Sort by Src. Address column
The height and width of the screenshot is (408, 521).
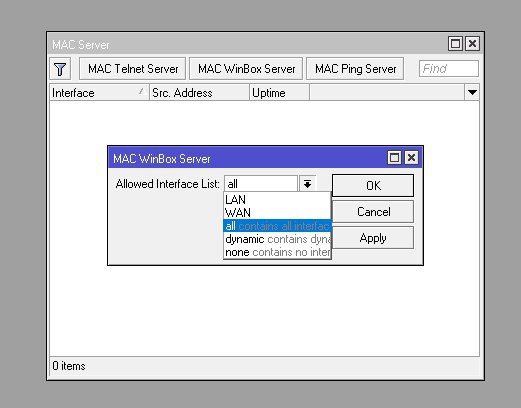(199, 93)
